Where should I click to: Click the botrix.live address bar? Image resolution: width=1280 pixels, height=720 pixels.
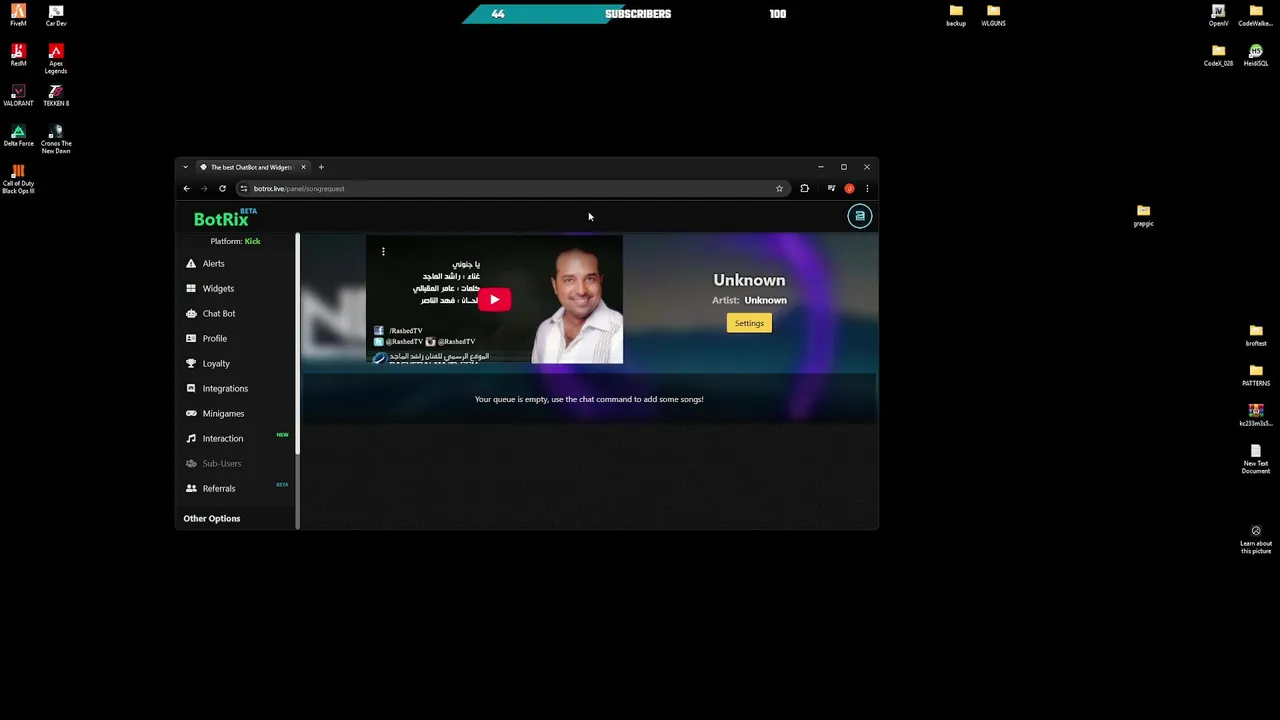pyautogui.click(x=510, y=188)
